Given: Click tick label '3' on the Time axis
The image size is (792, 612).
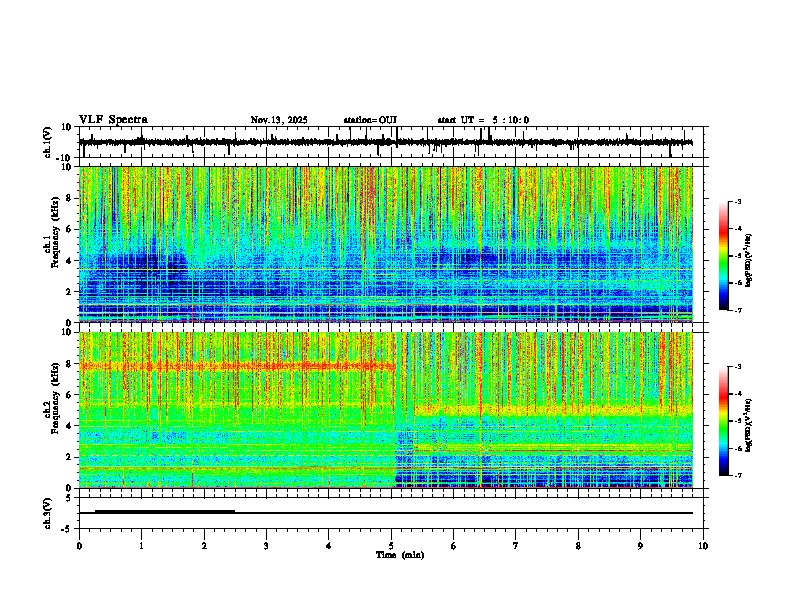Looking at the screenshot, I should tap(266, 546).
